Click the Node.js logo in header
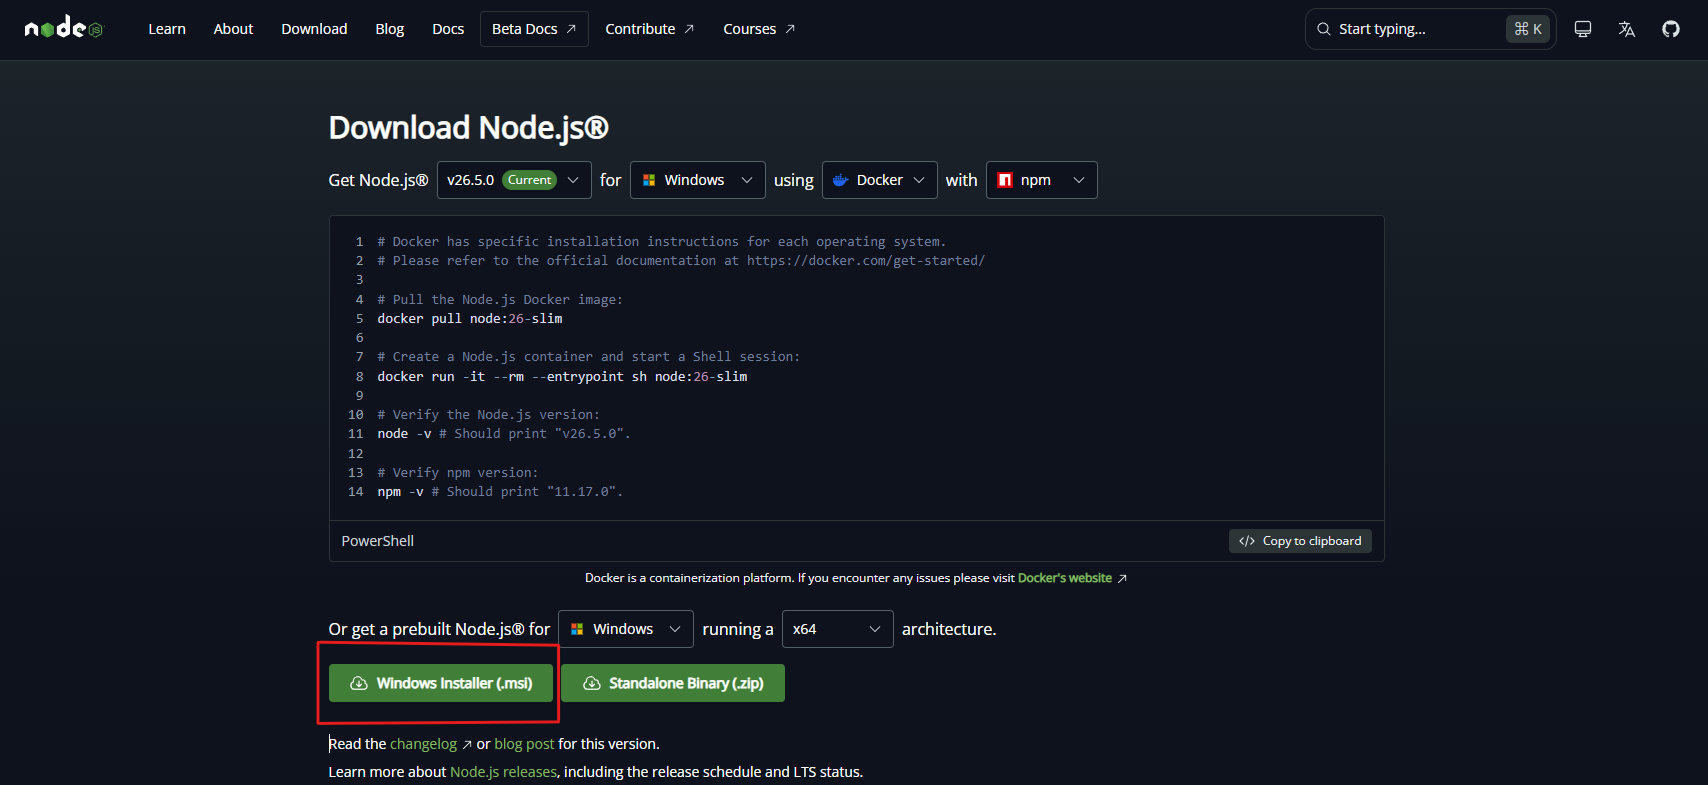This screenshot has height=785, width=1708. [63, 28]
